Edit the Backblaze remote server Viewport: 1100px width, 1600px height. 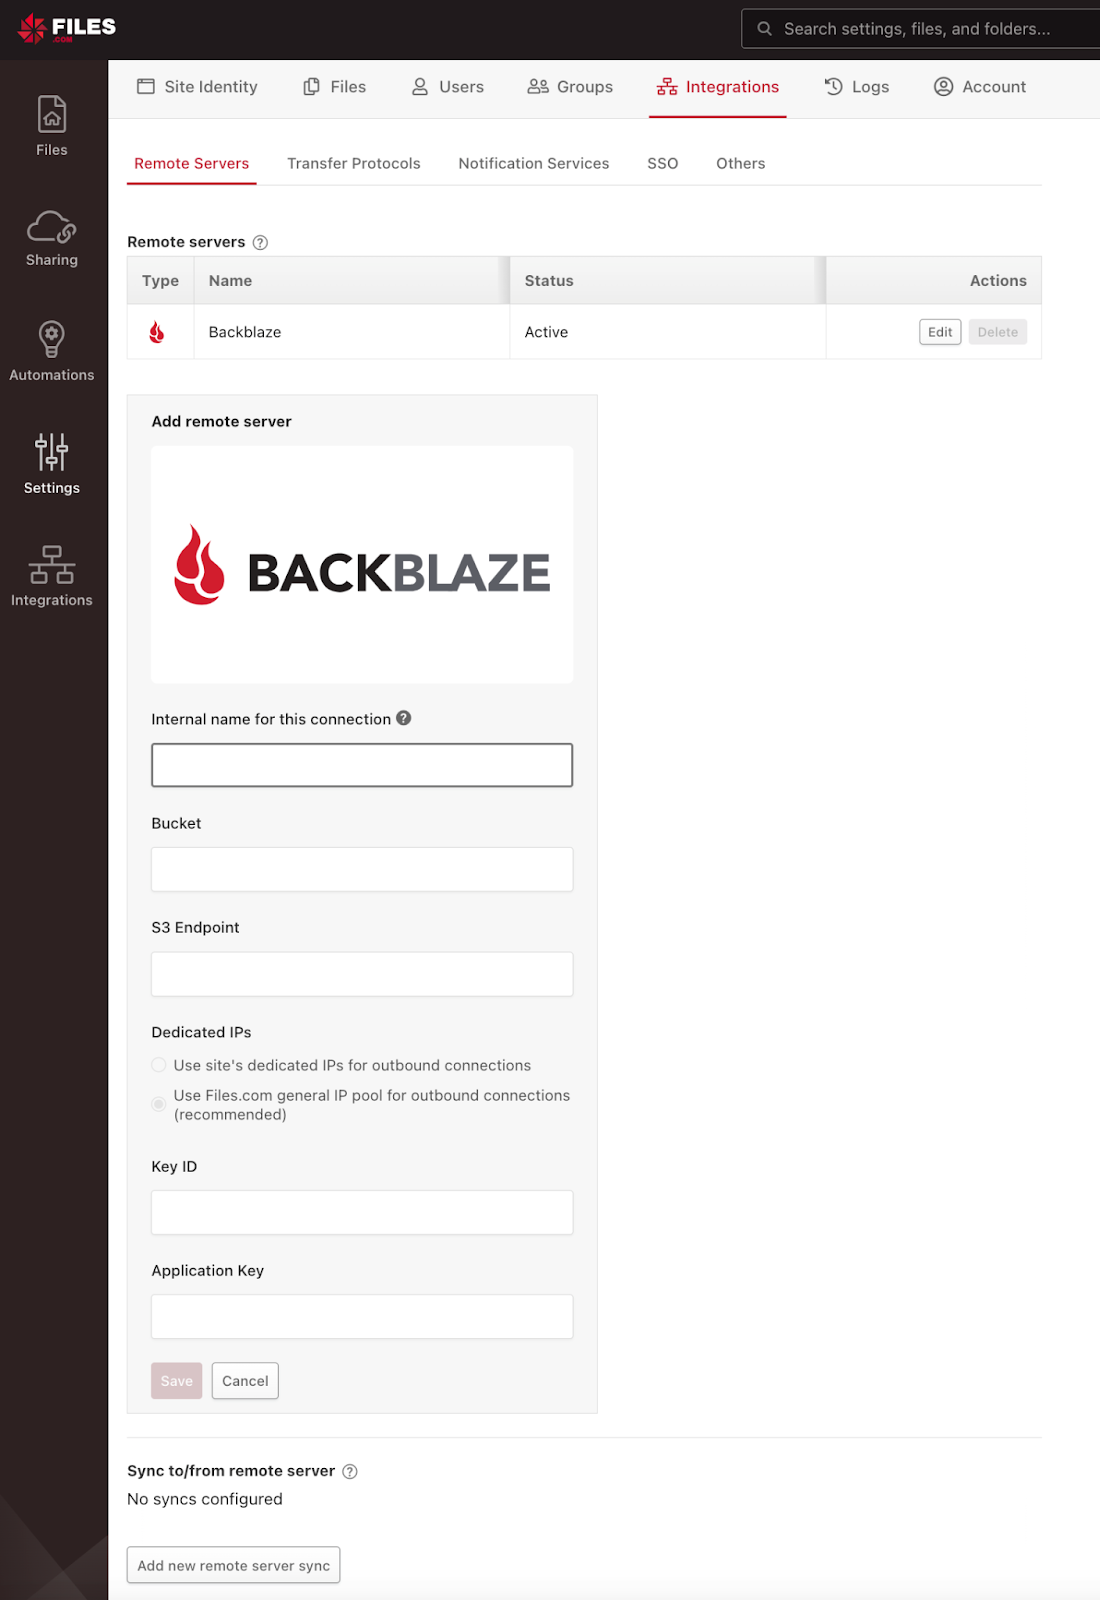940,332
